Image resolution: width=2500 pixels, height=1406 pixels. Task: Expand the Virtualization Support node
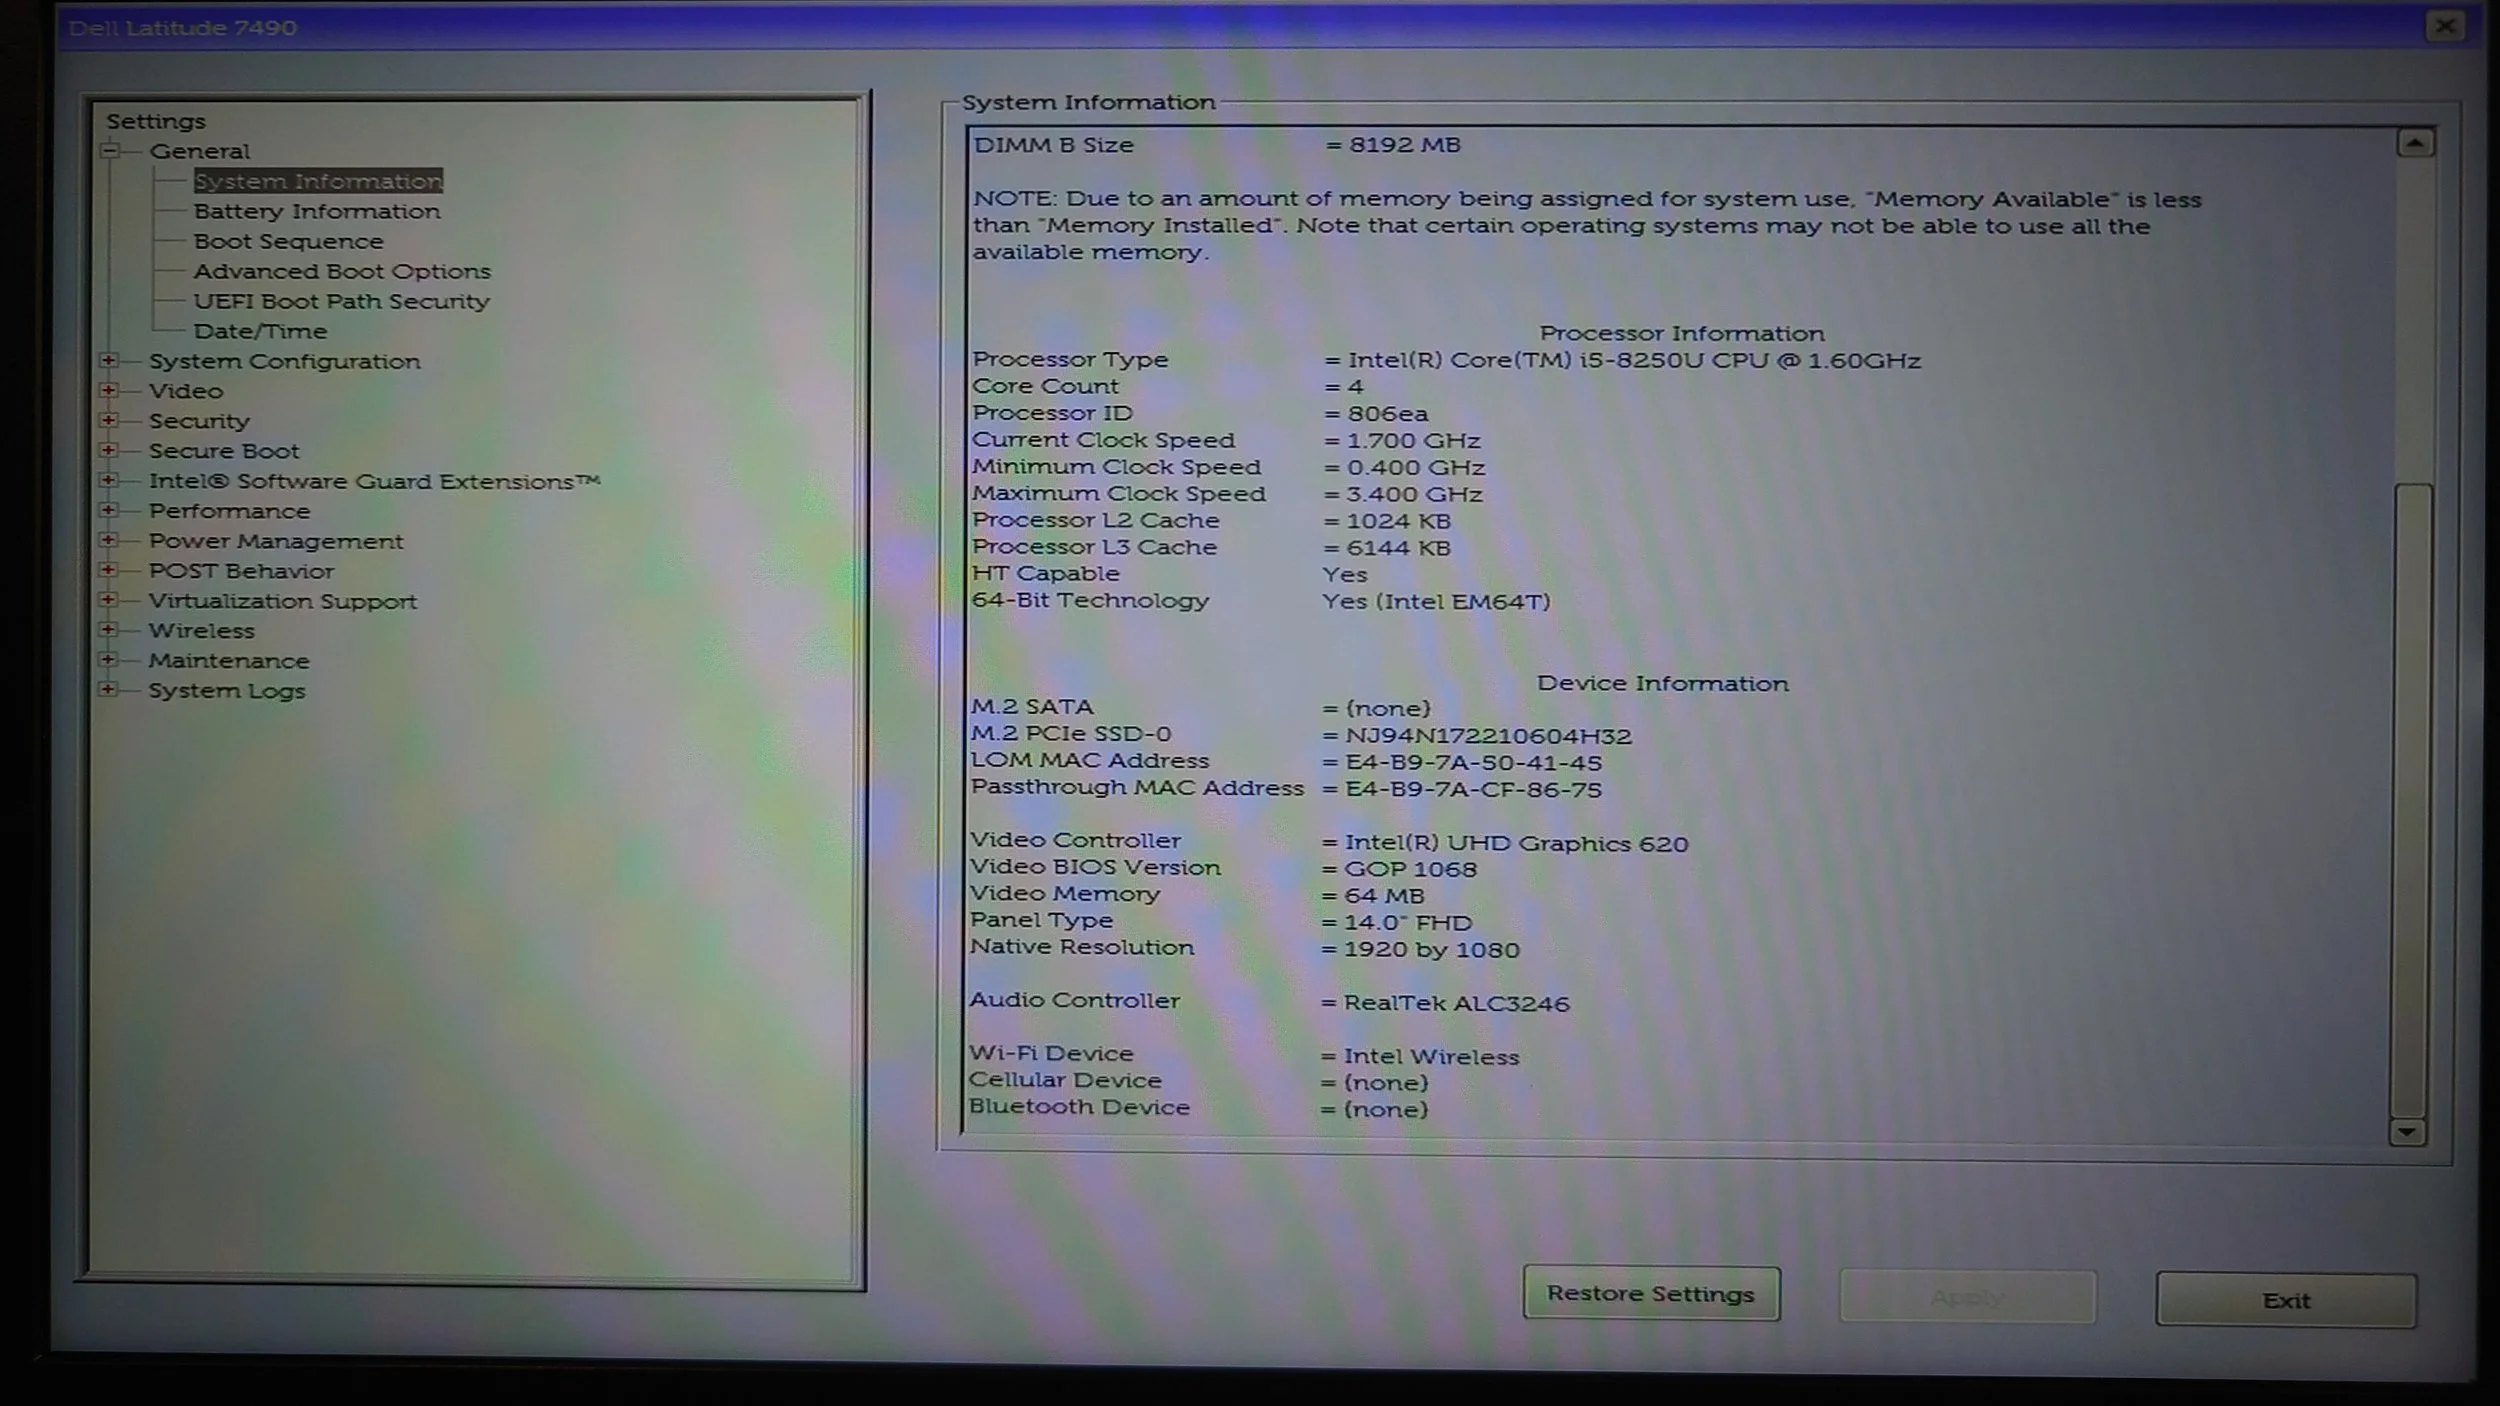[109, 600]
